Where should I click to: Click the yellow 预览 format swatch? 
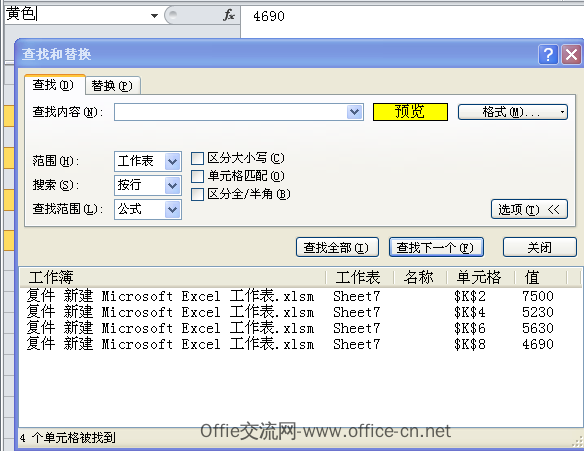click(410, 112)
